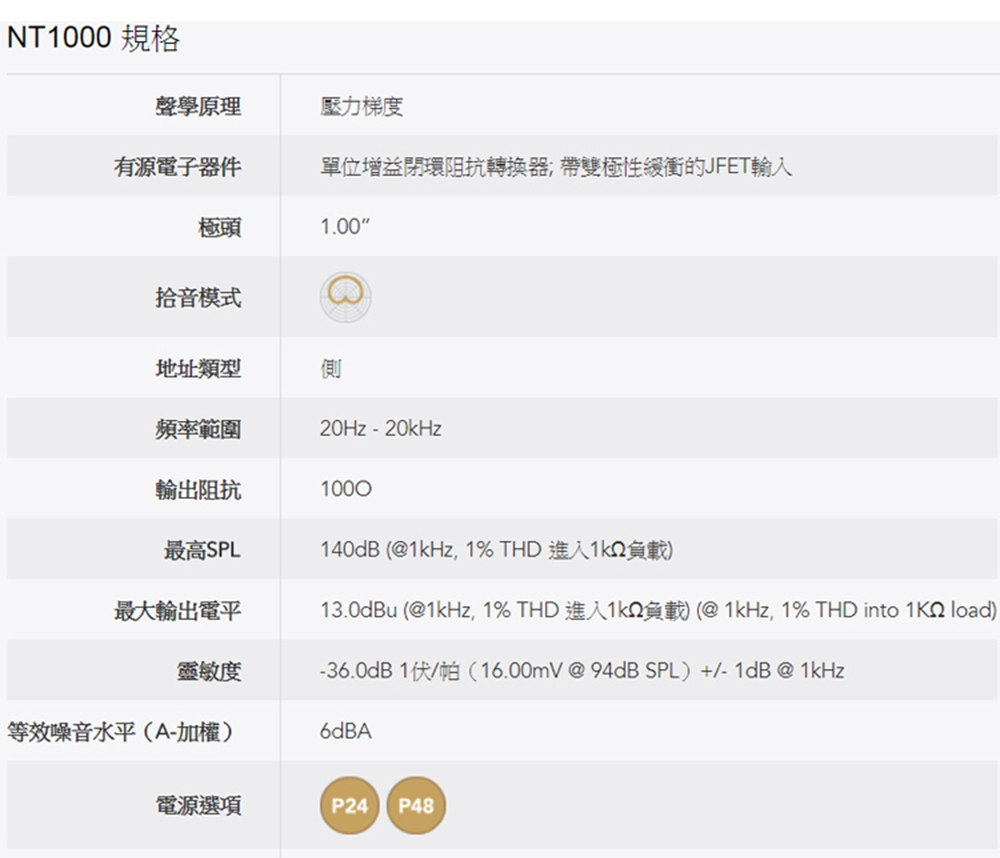Click the 有源電子器件 label
The image size is (1000, 858).
(177, 166)
